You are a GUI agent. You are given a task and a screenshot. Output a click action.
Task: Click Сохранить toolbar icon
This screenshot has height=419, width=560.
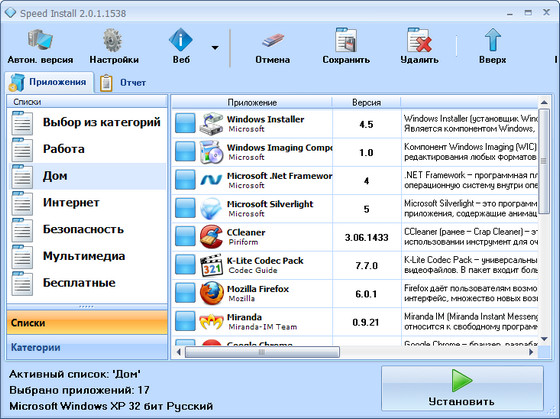coord(346,39)
